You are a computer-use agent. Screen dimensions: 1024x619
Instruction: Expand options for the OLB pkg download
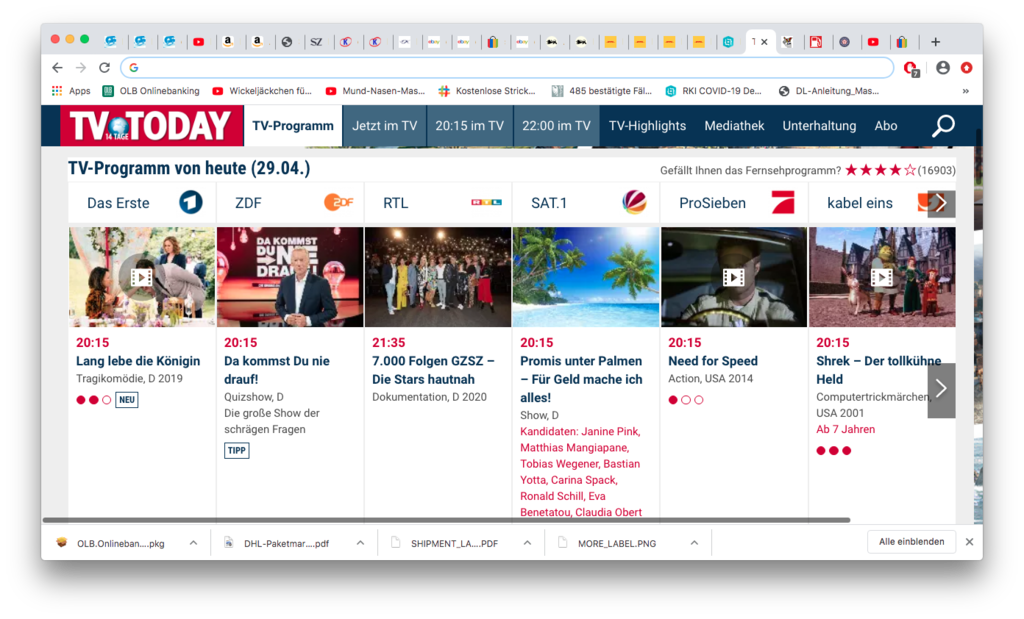coord(193,543)
